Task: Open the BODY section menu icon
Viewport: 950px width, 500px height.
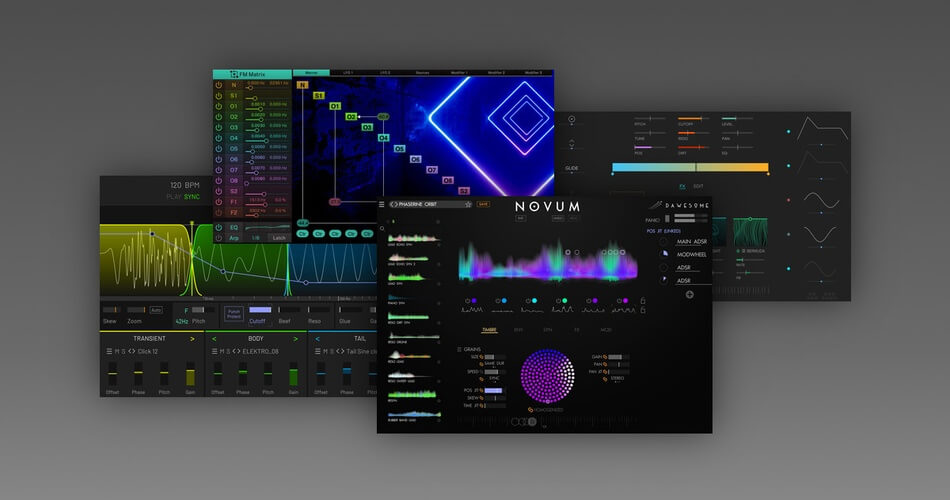Action: (214, 352)
